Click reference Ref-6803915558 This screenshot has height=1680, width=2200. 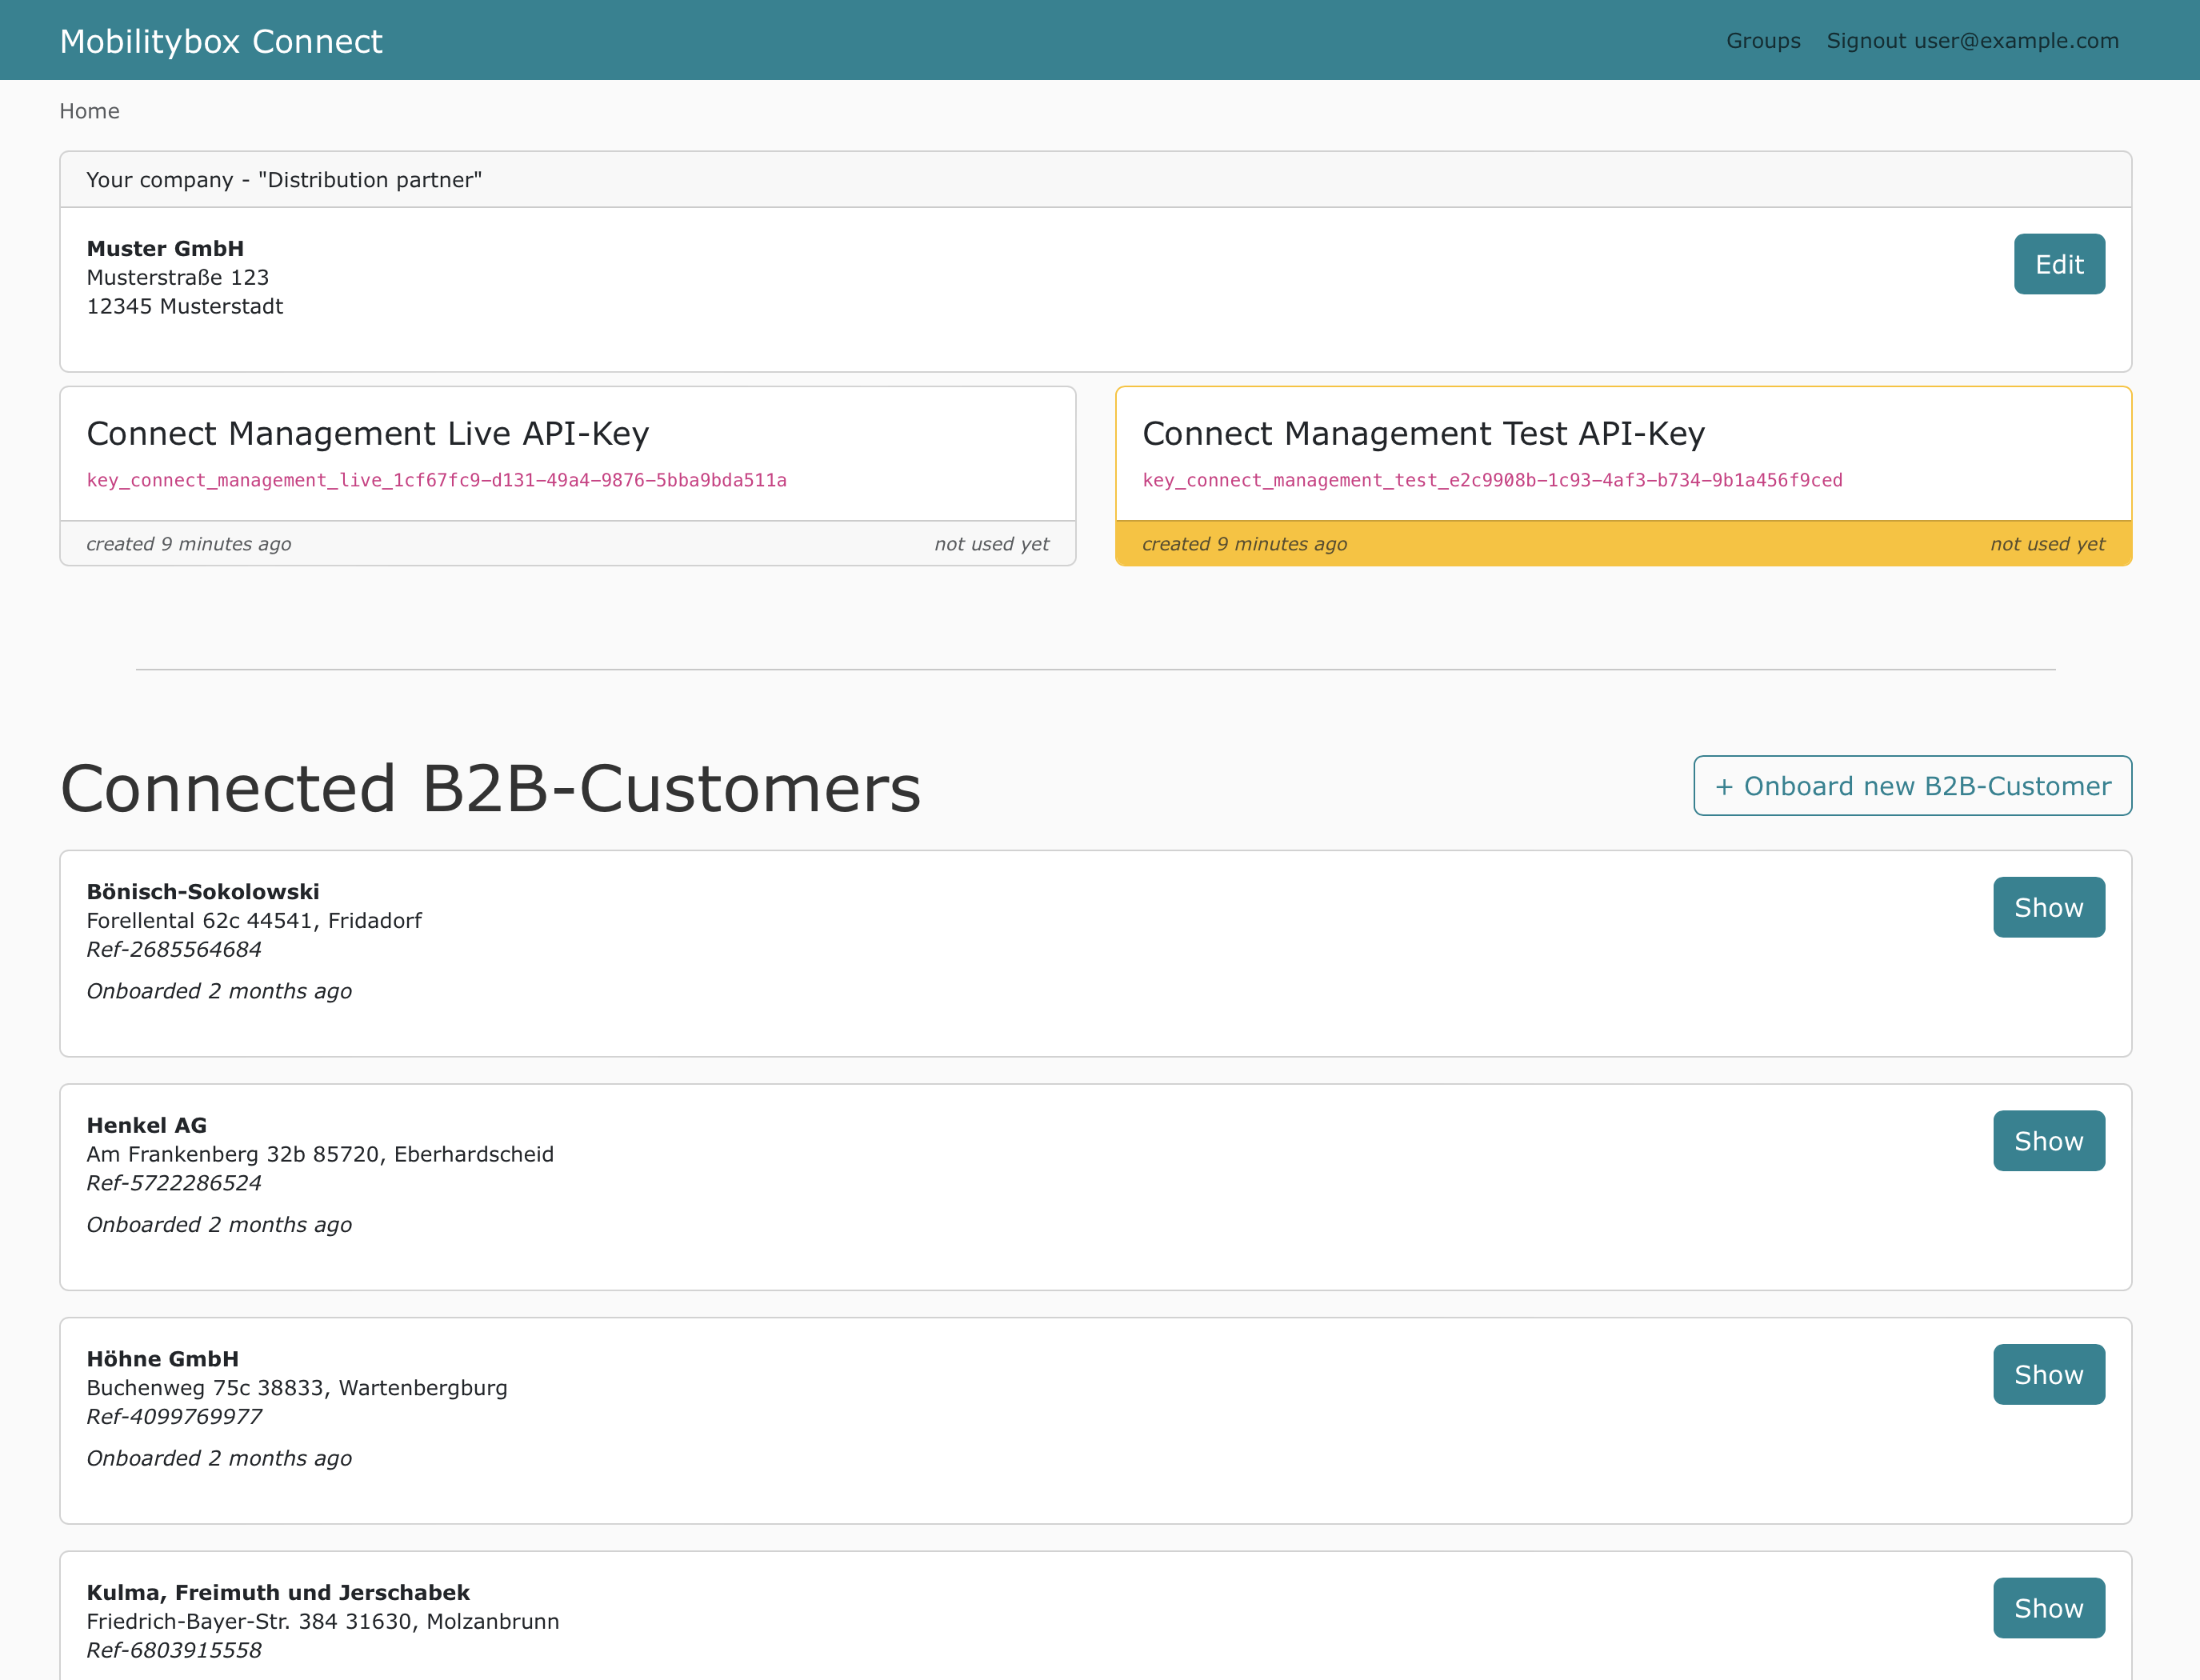coord(174,1650)
